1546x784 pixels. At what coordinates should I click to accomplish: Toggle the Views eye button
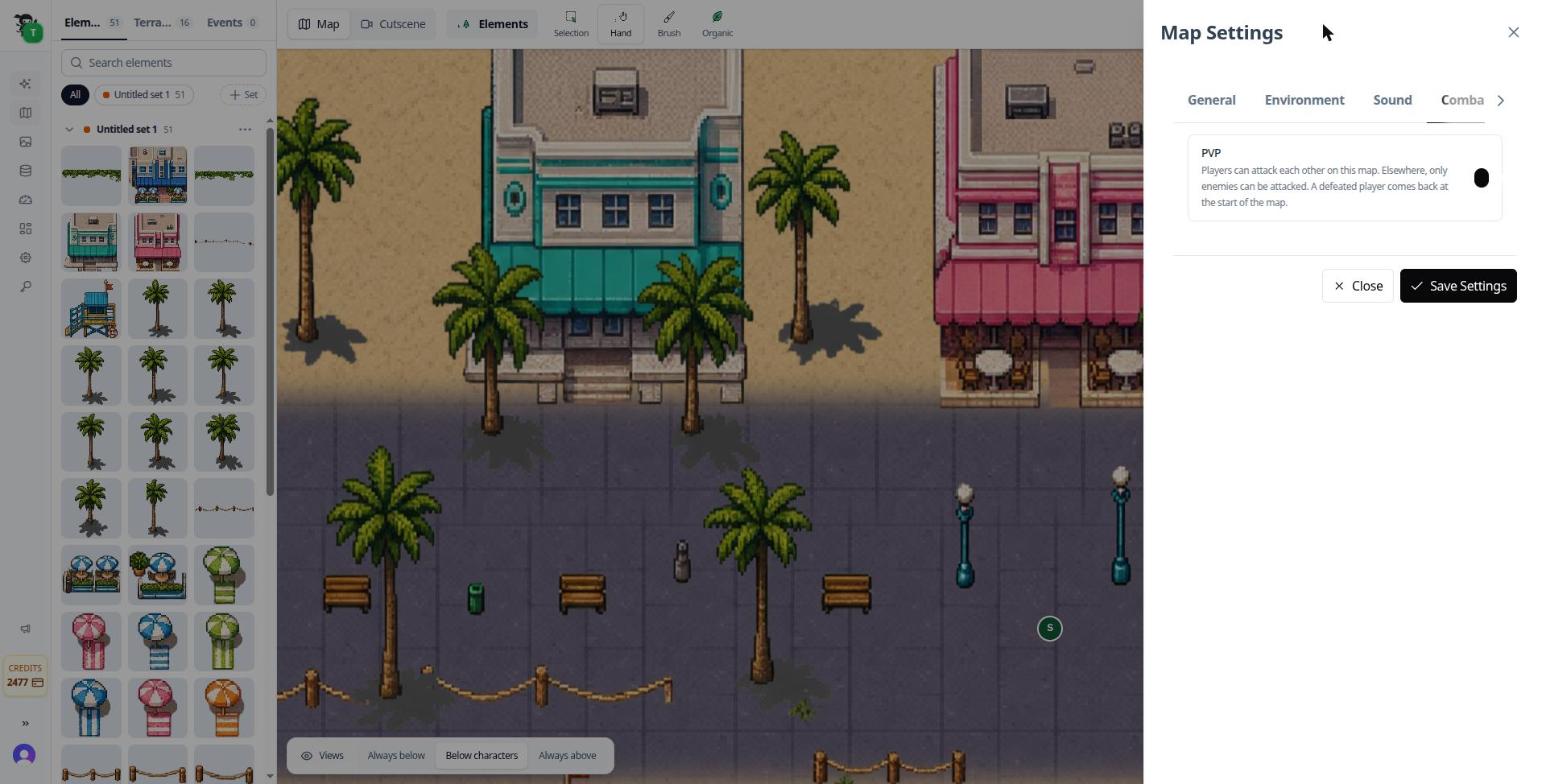click(x=322, y=756)
